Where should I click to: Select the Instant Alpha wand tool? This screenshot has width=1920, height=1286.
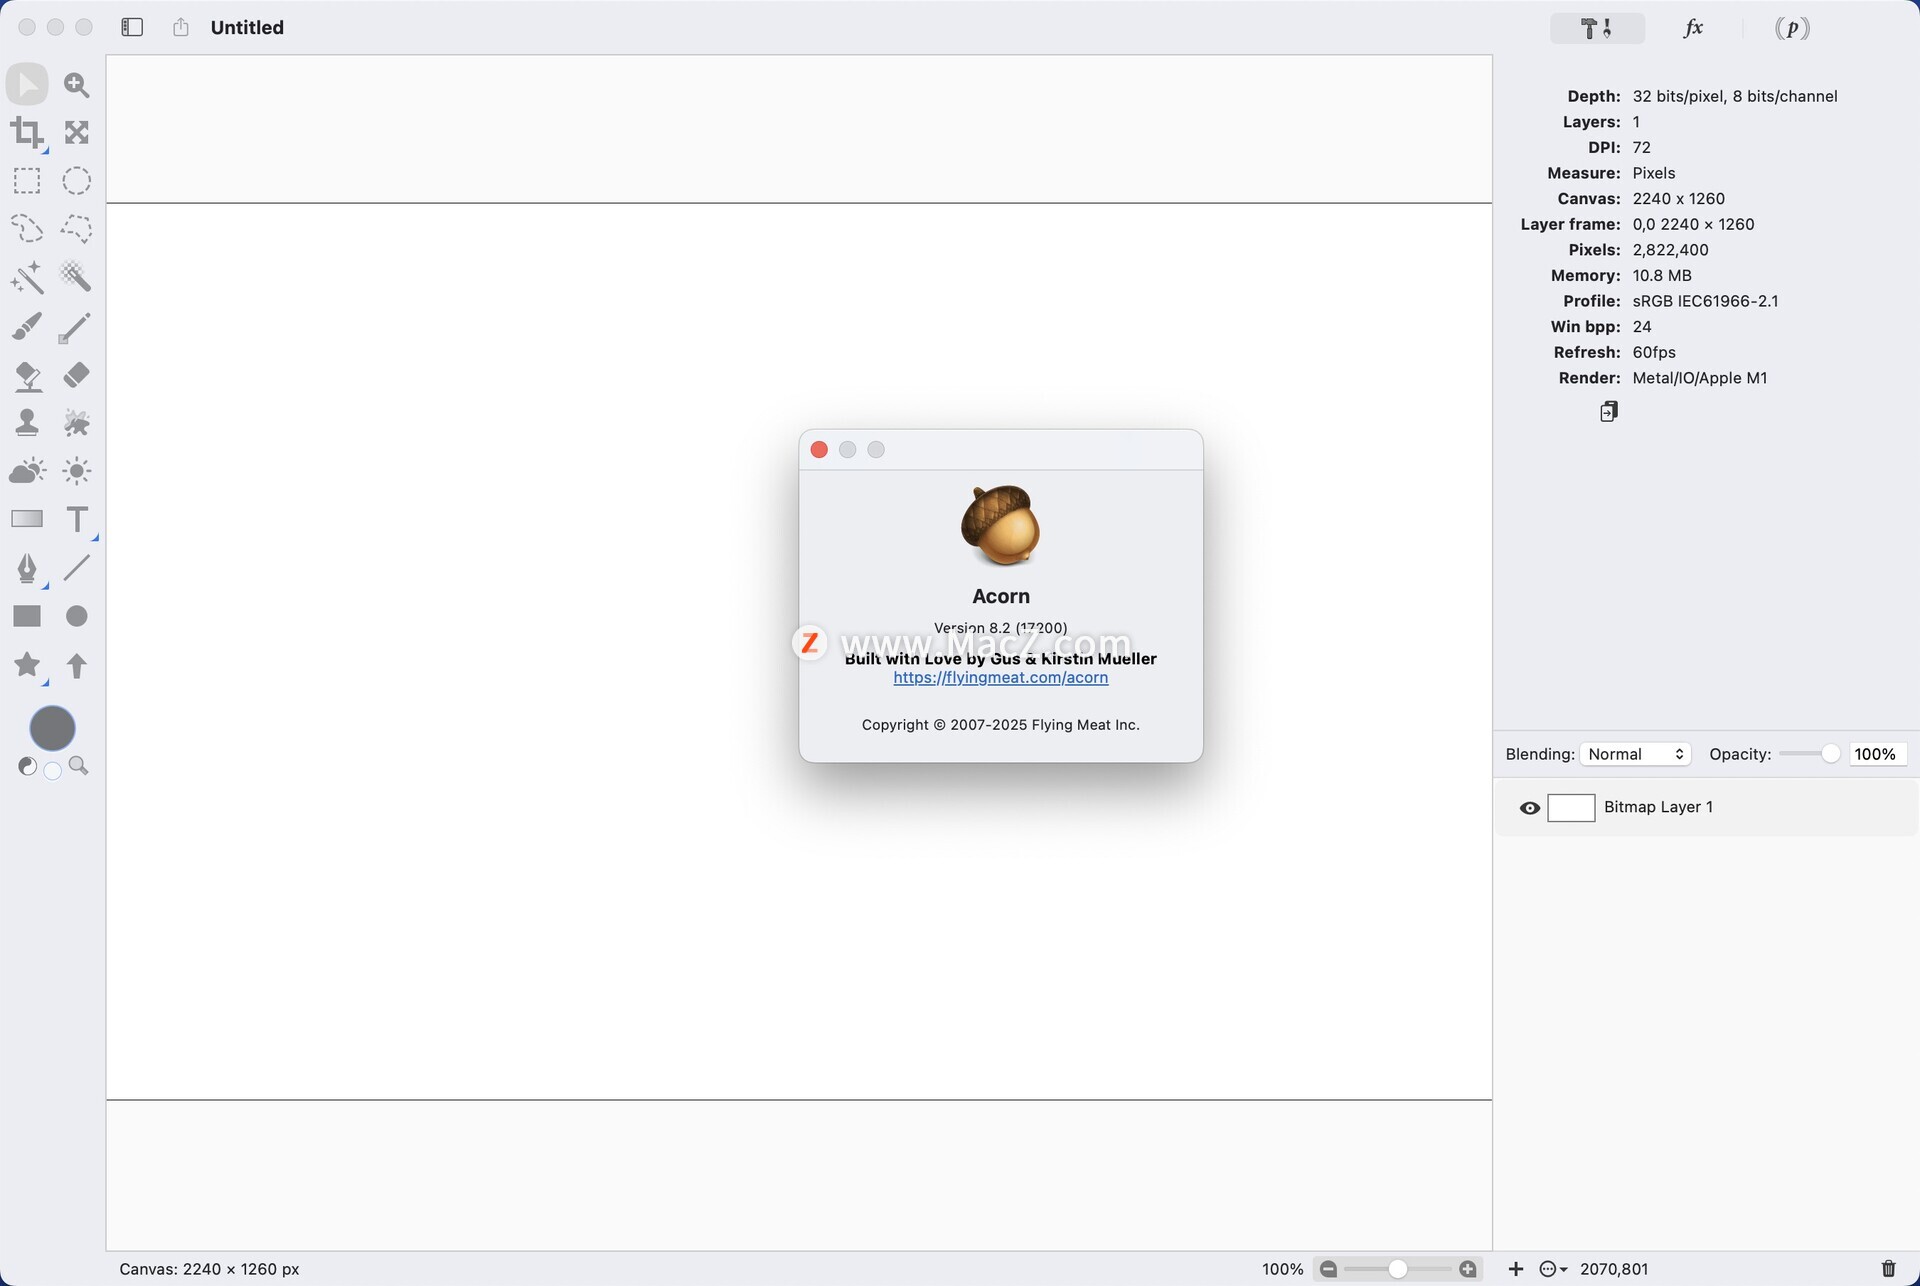click(x=77, y=277)
